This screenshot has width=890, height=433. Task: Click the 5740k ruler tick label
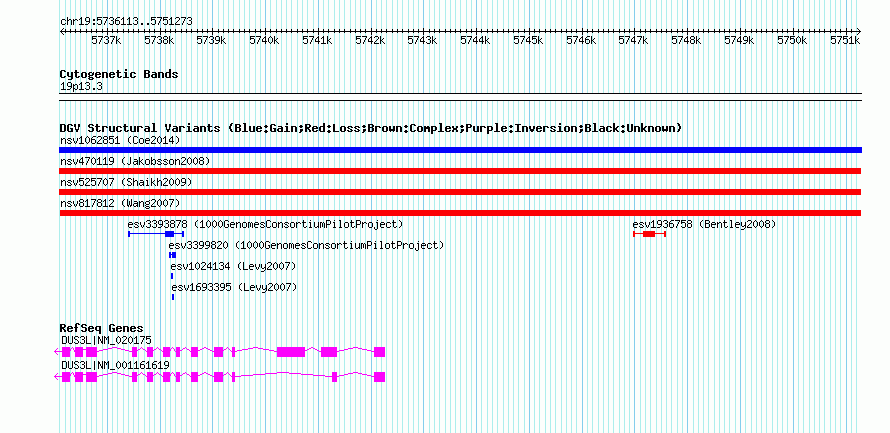265,40
